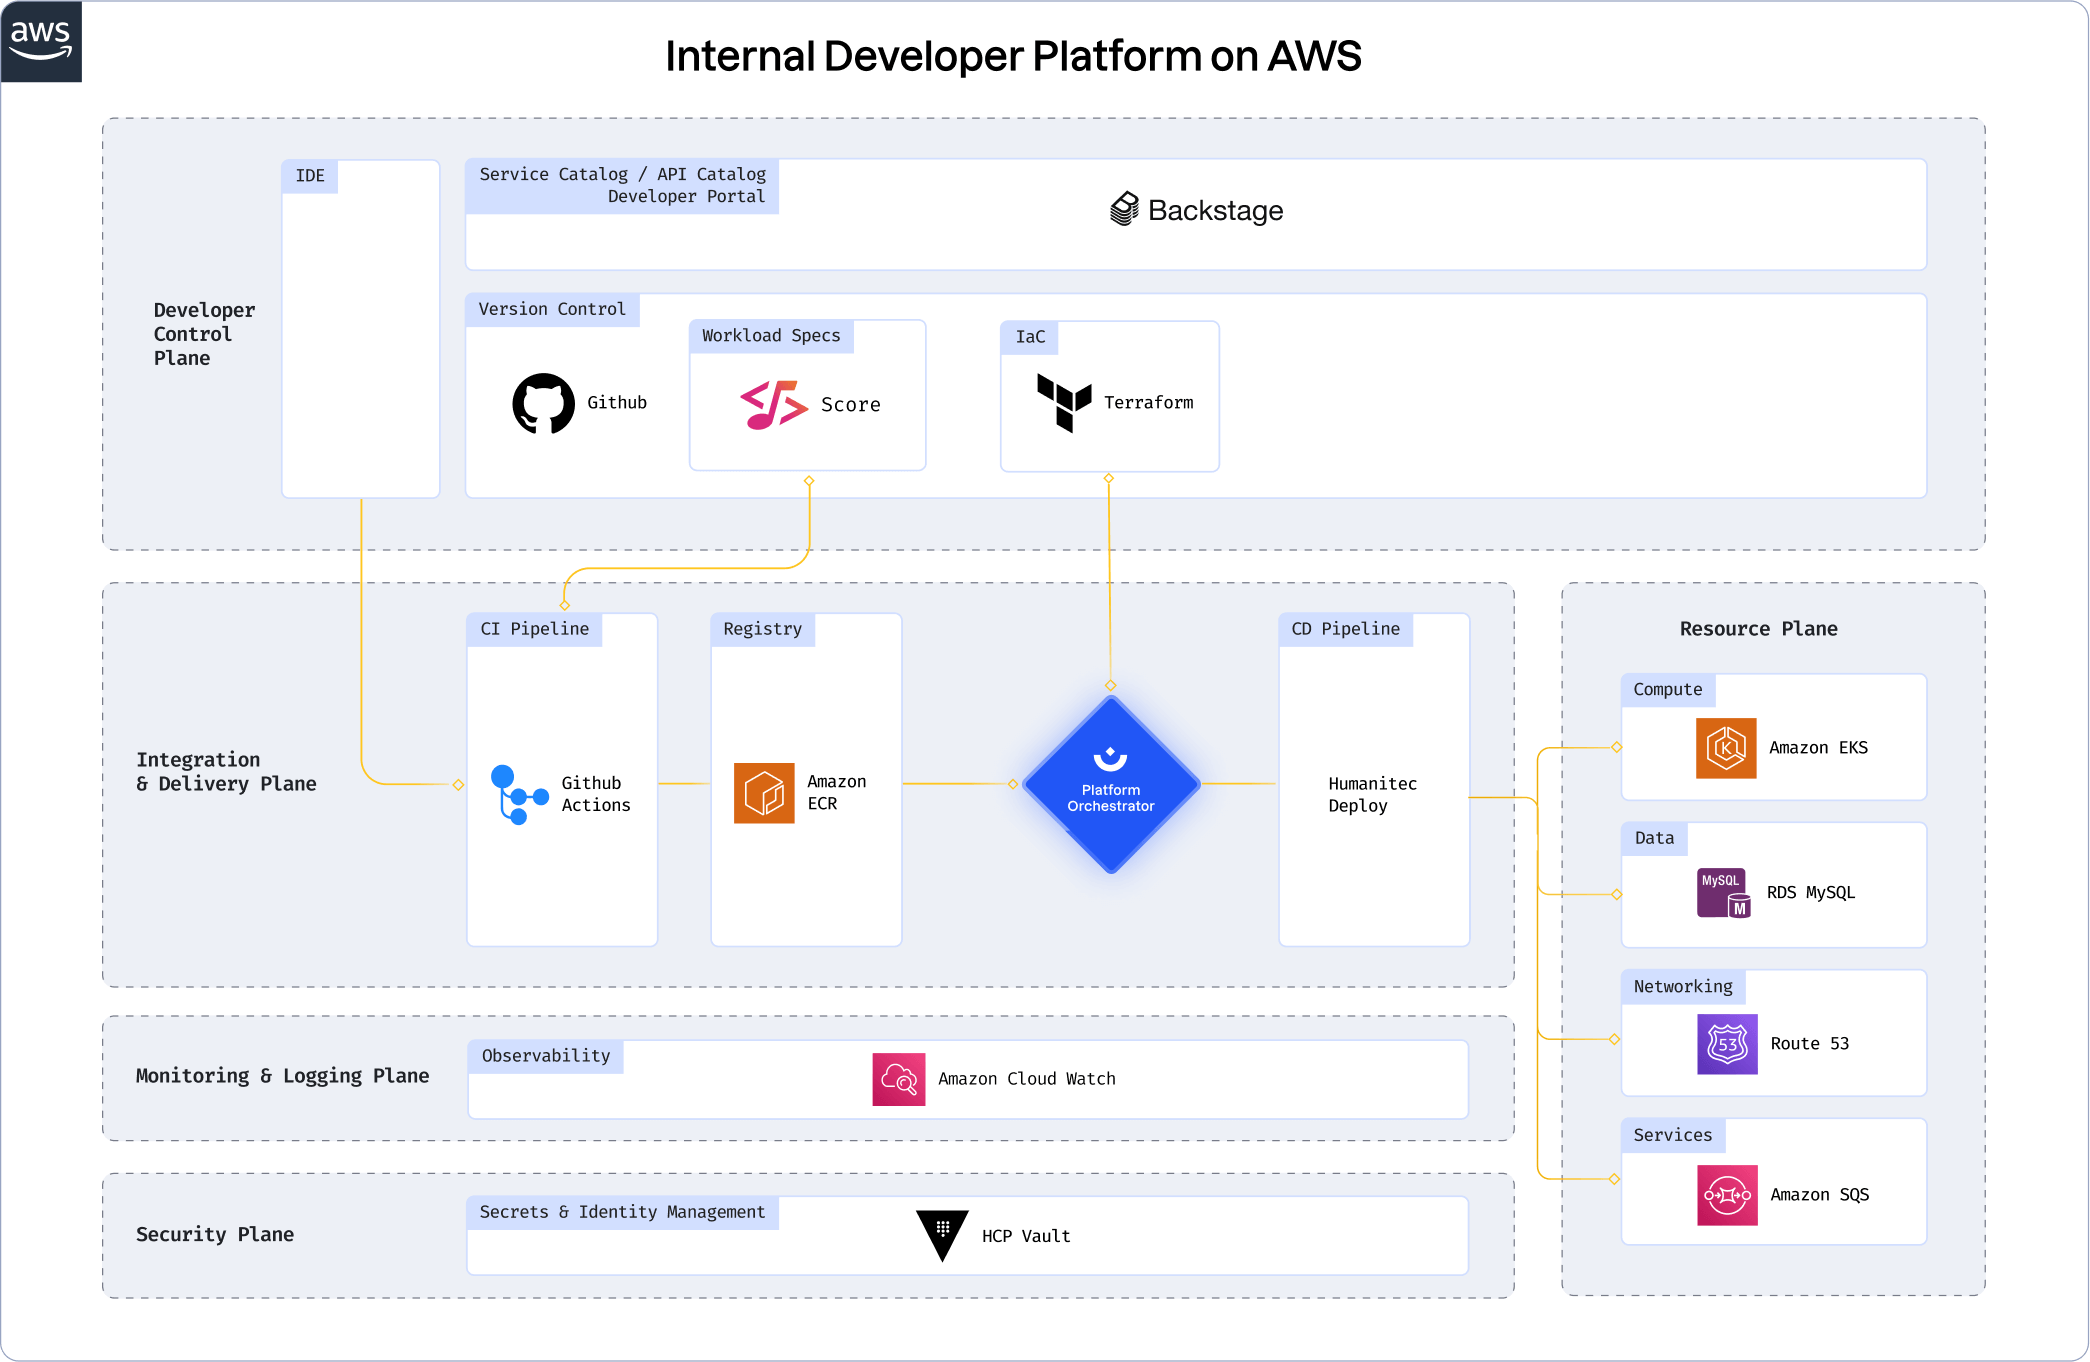Click the CI Pipeline label

[534, 629]
